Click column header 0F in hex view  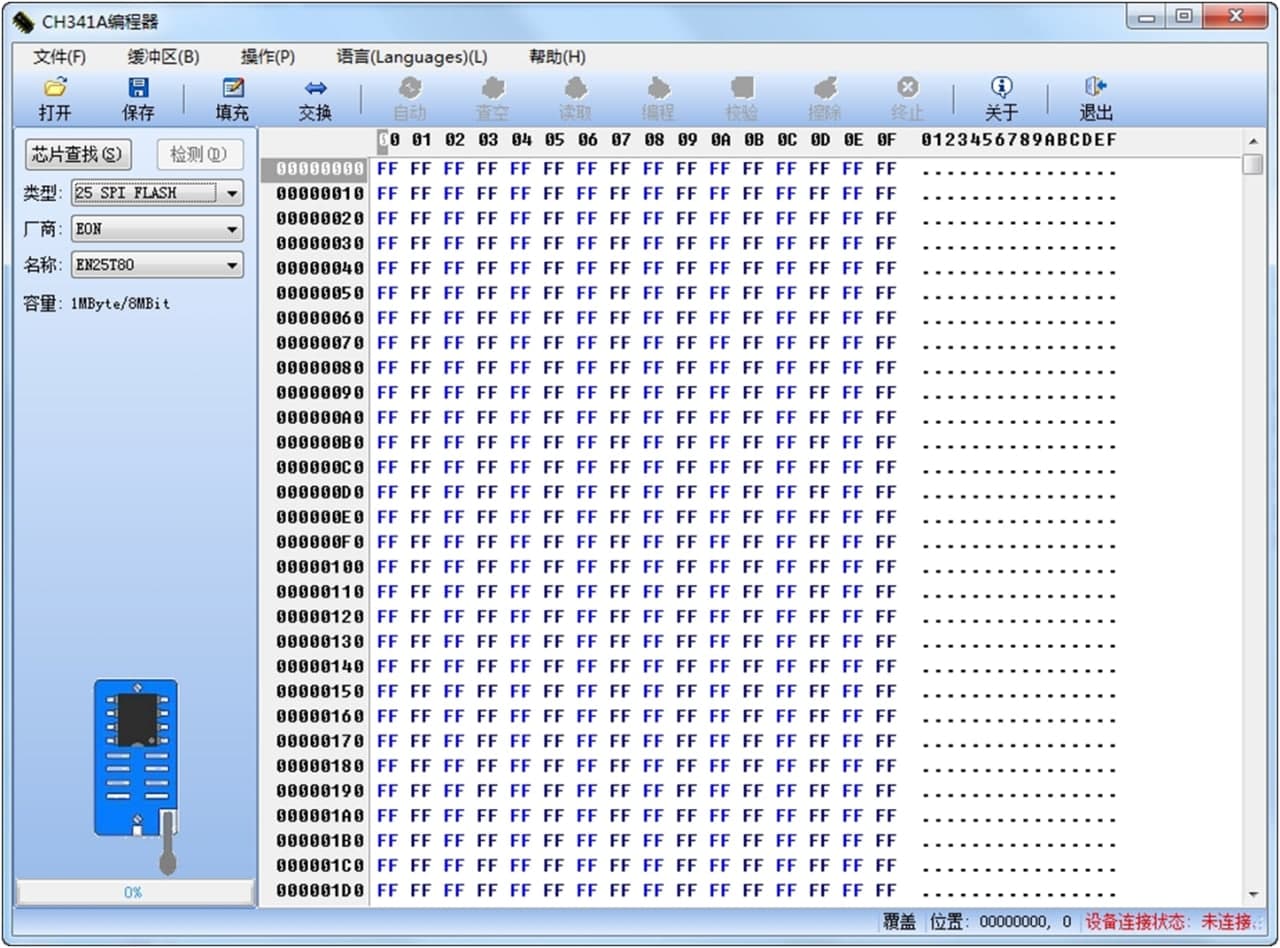pyautogui.click(x=886, y=141)
